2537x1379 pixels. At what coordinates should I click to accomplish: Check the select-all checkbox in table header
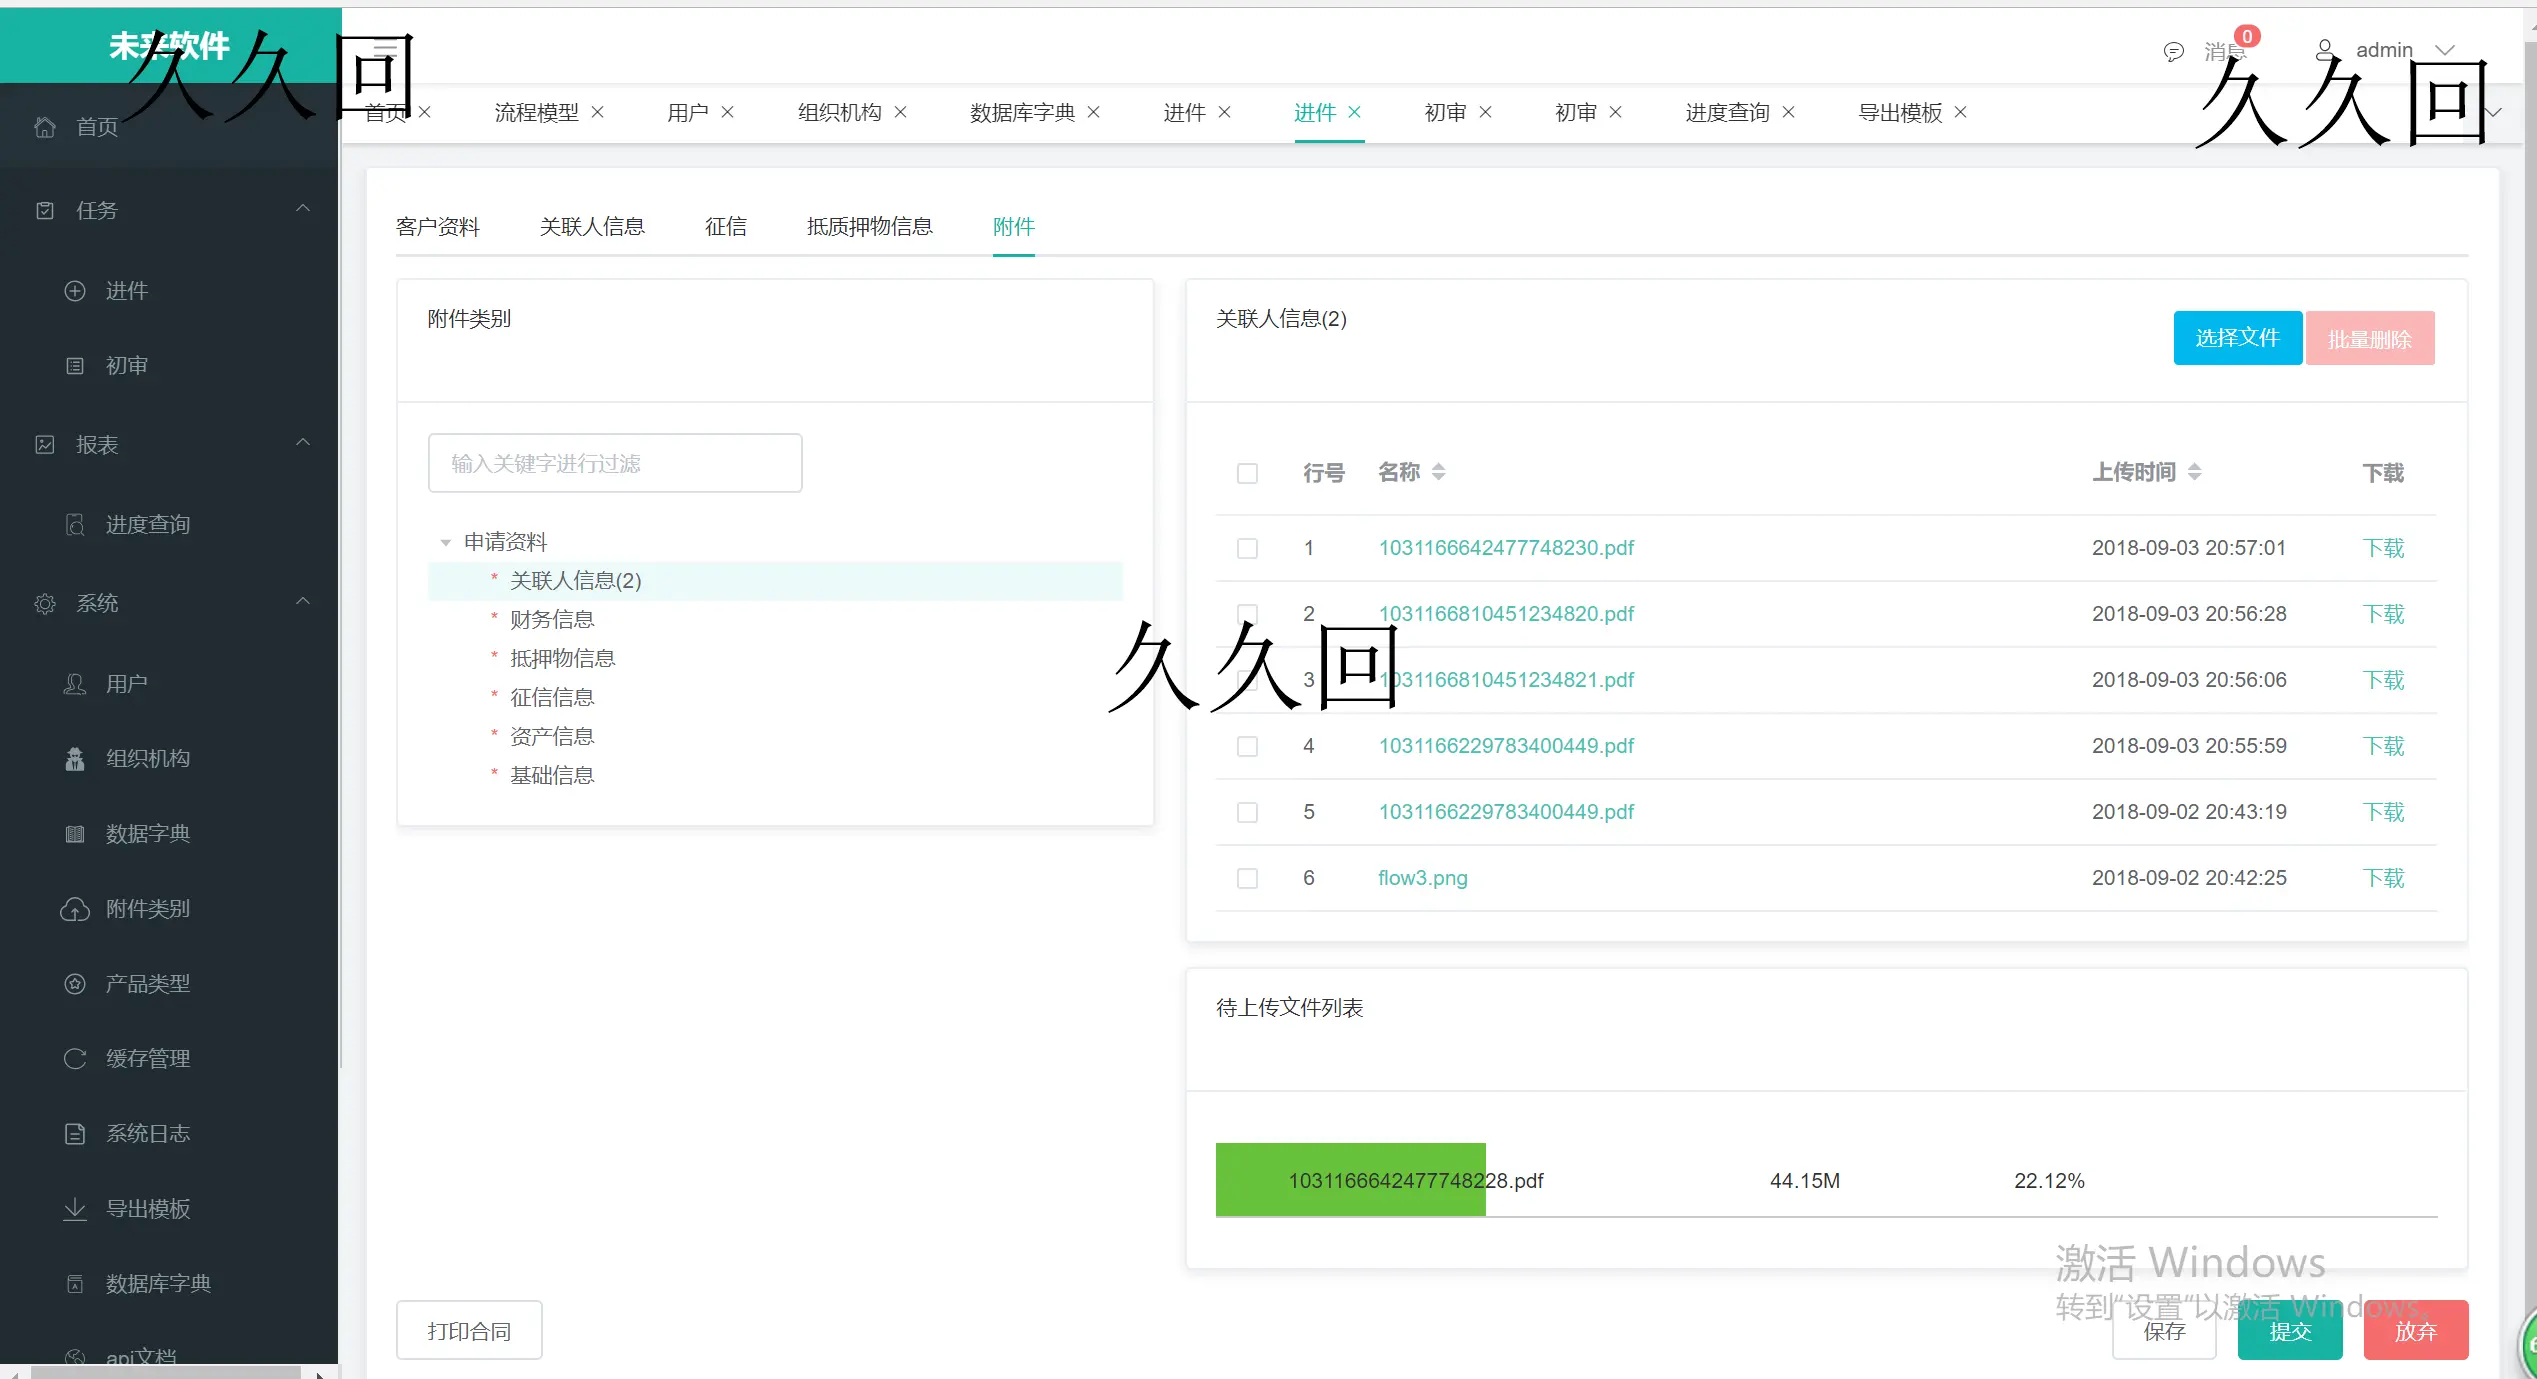(1247, 473)
